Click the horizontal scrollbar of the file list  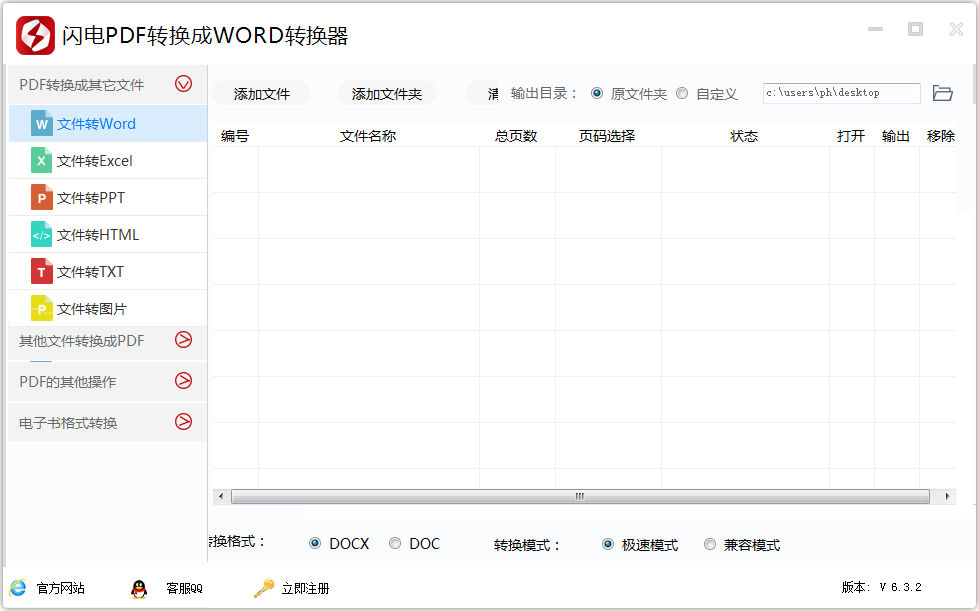(x=578, y=496)
